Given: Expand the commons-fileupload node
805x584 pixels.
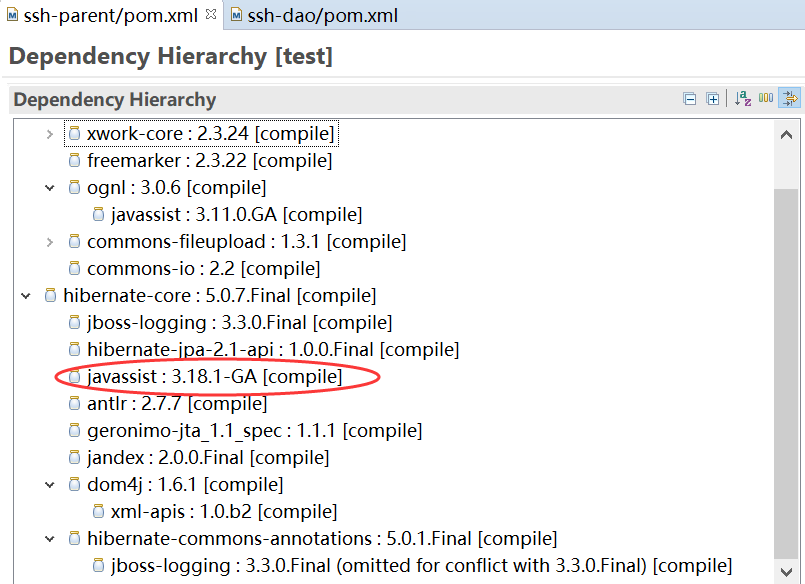Looking at the screenshot, I should tap(49, 242).
